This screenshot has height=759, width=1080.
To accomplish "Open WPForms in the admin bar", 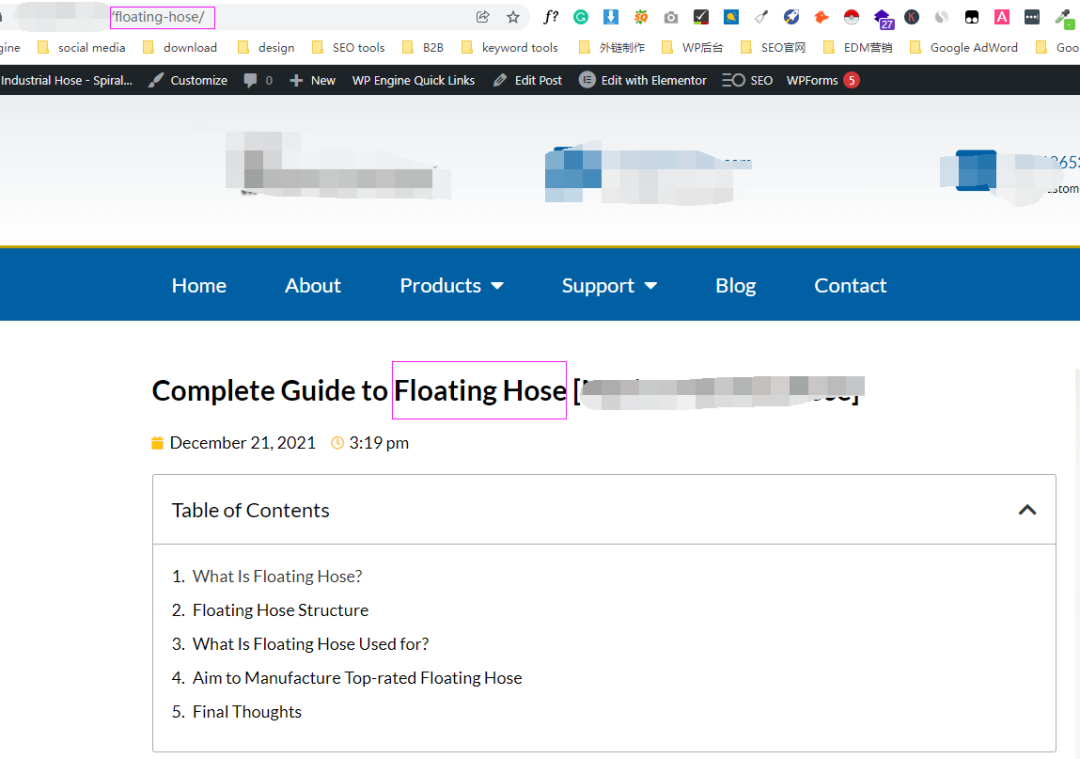I will click(x=812, y=80).
